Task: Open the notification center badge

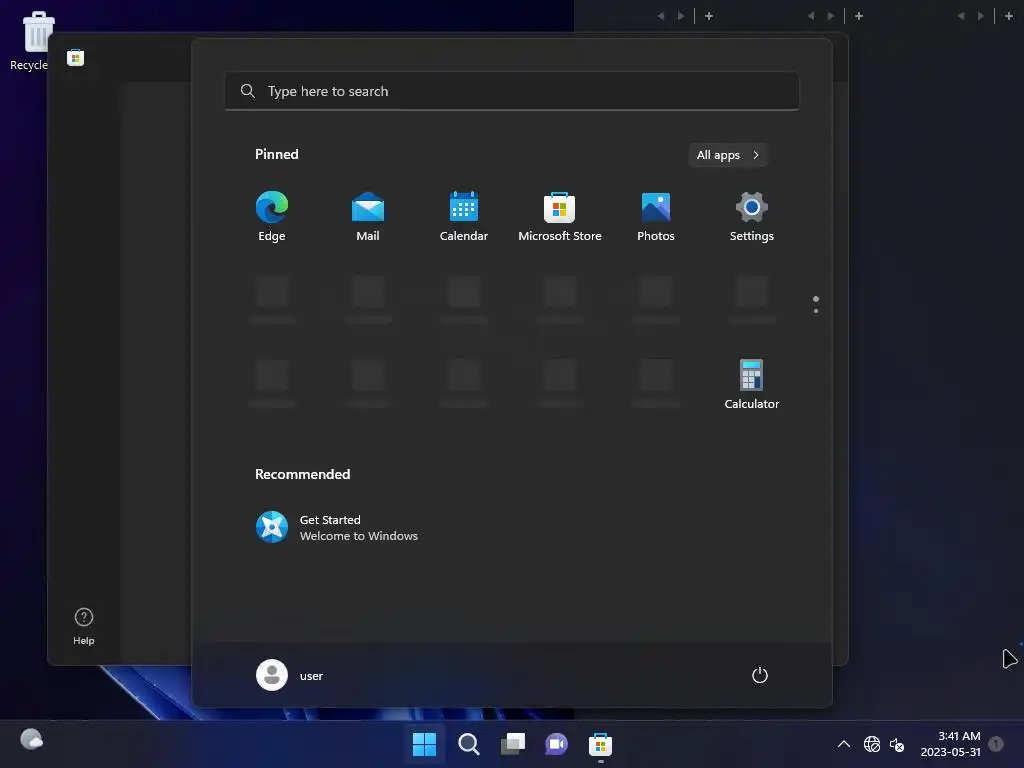Action: [x=996, y=743]
